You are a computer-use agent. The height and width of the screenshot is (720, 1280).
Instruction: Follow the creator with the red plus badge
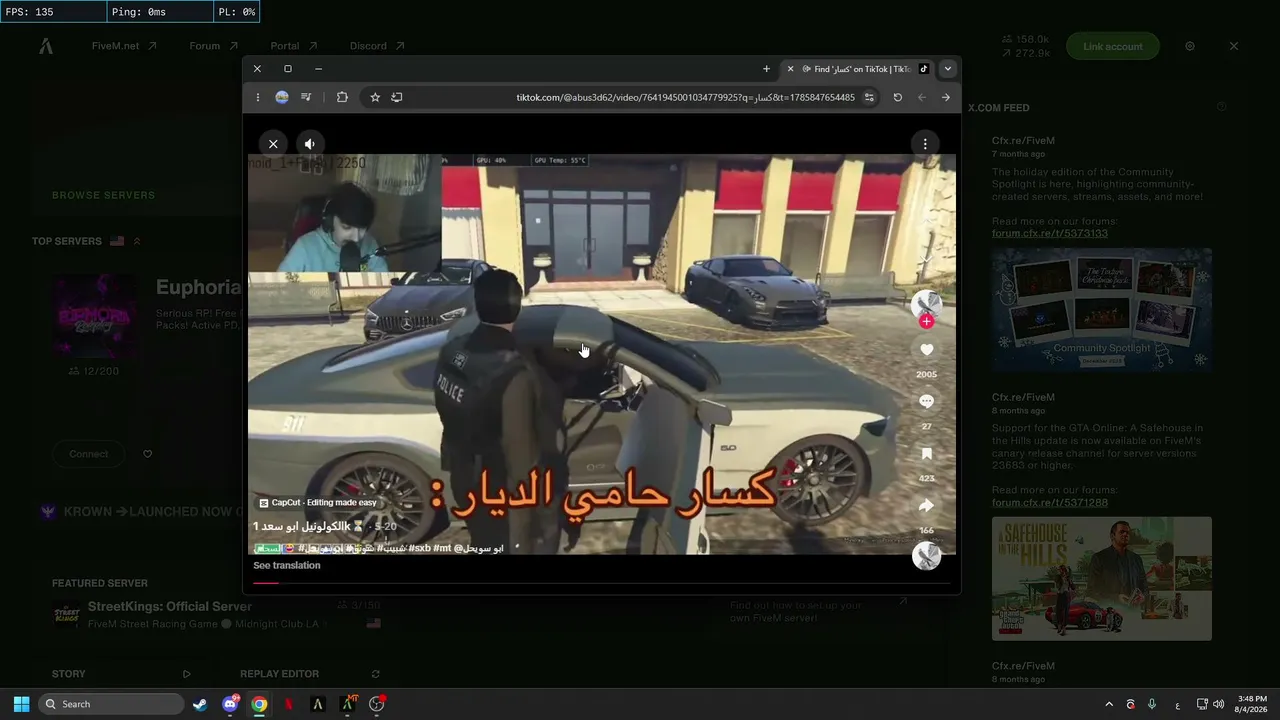926,321
